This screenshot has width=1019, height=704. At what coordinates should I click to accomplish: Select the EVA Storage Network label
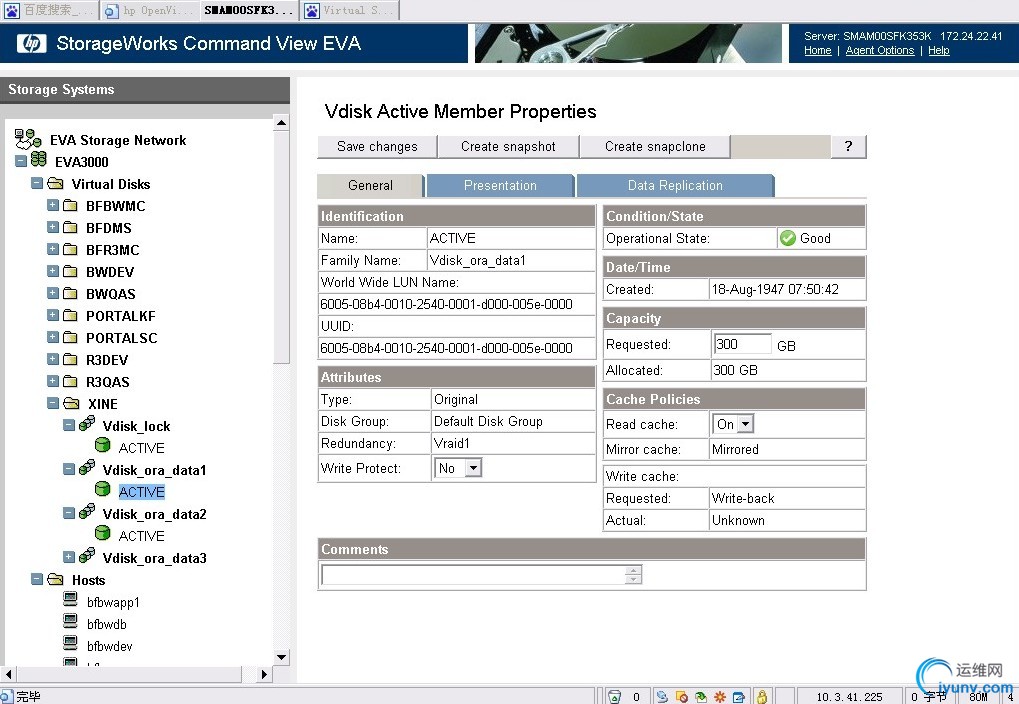[118, 140]
